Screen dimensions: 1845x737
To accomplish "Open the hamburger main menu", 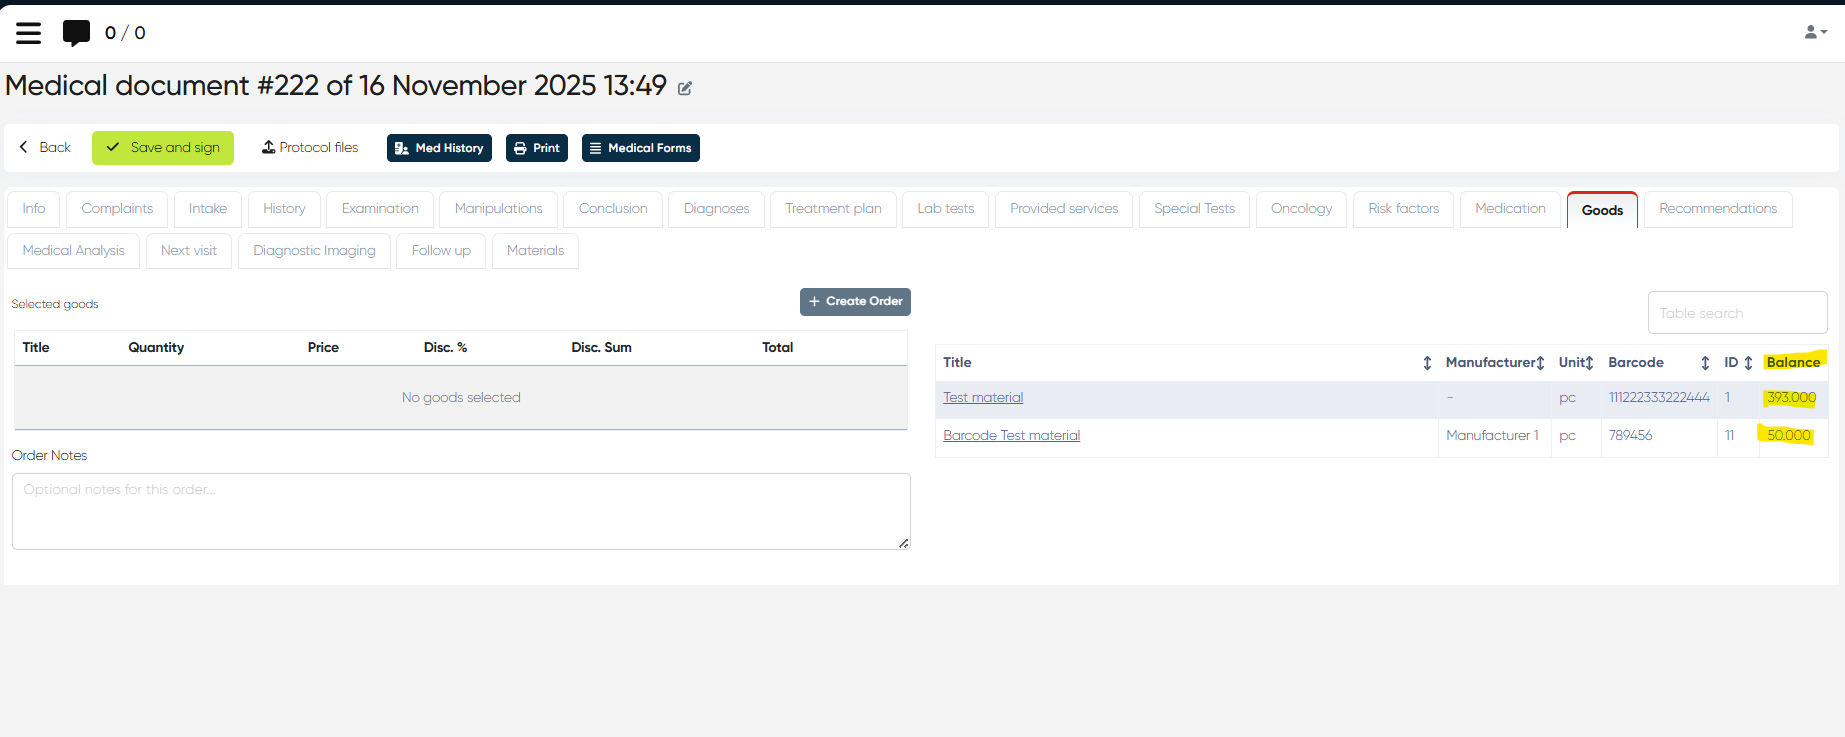I will [29, 33].
